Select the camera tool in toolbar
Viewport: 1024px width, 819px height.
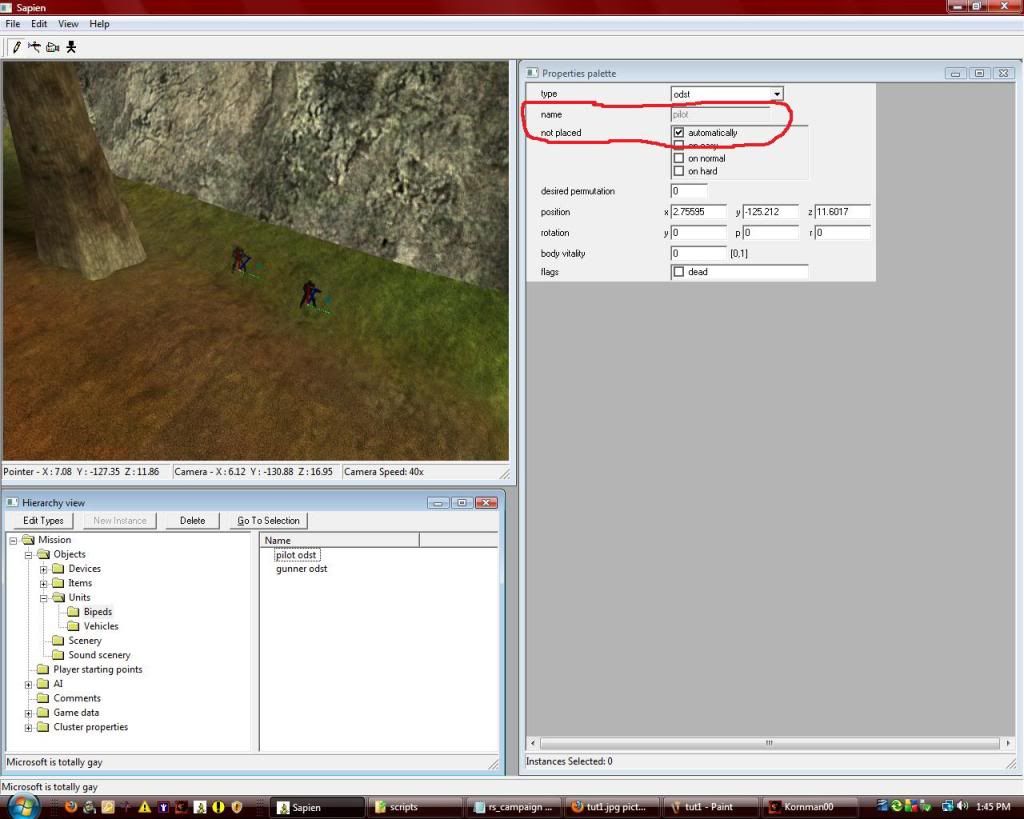click(53, 47)
